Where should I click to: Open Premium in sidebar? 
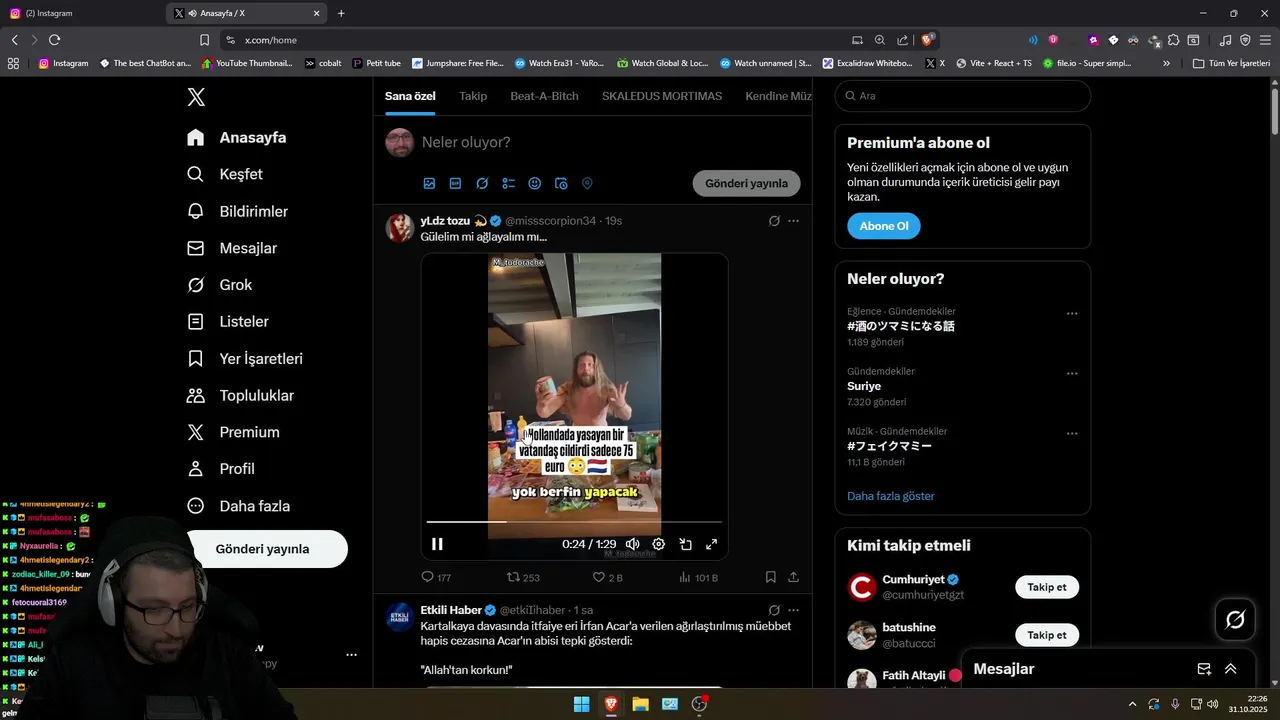[x=233, y=432]
